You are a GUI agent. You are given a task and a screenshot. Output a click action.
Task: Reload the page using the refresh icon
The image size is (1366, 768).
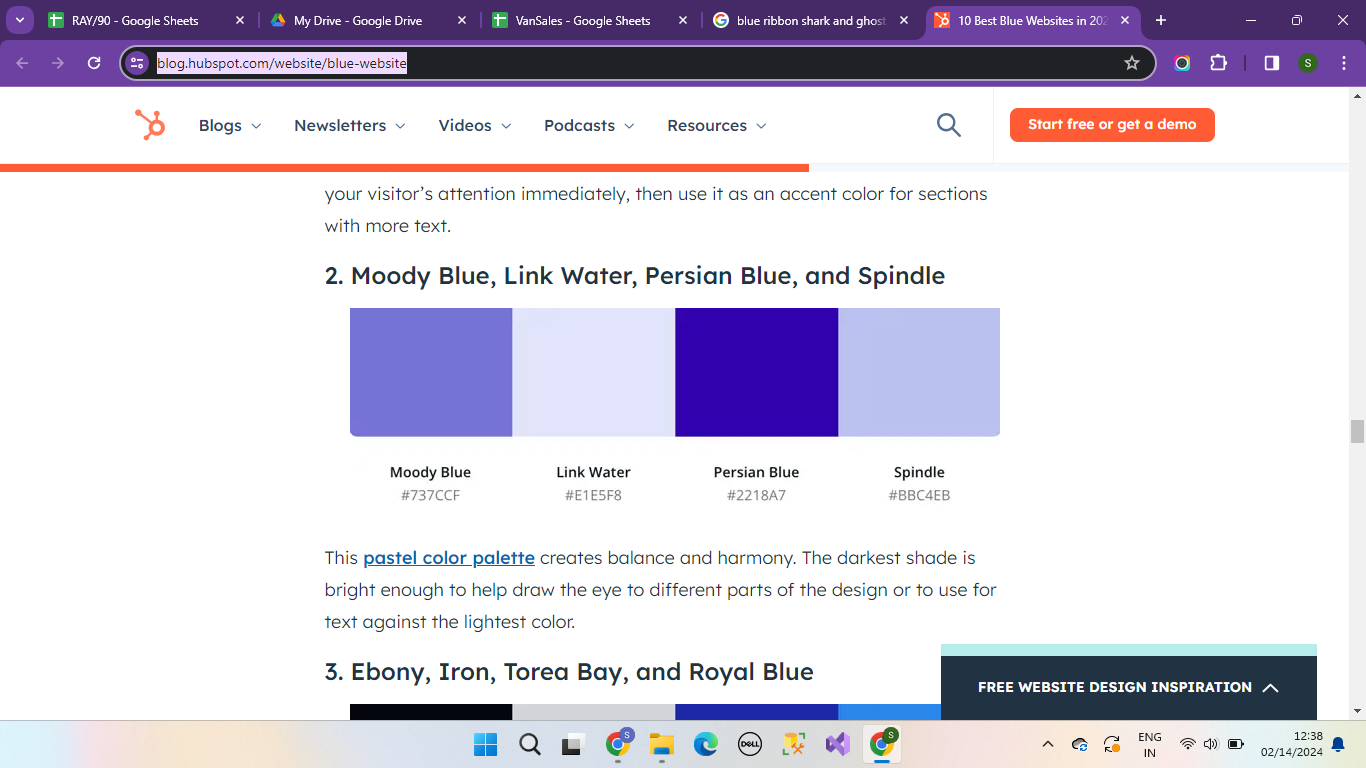click(94, 63)
